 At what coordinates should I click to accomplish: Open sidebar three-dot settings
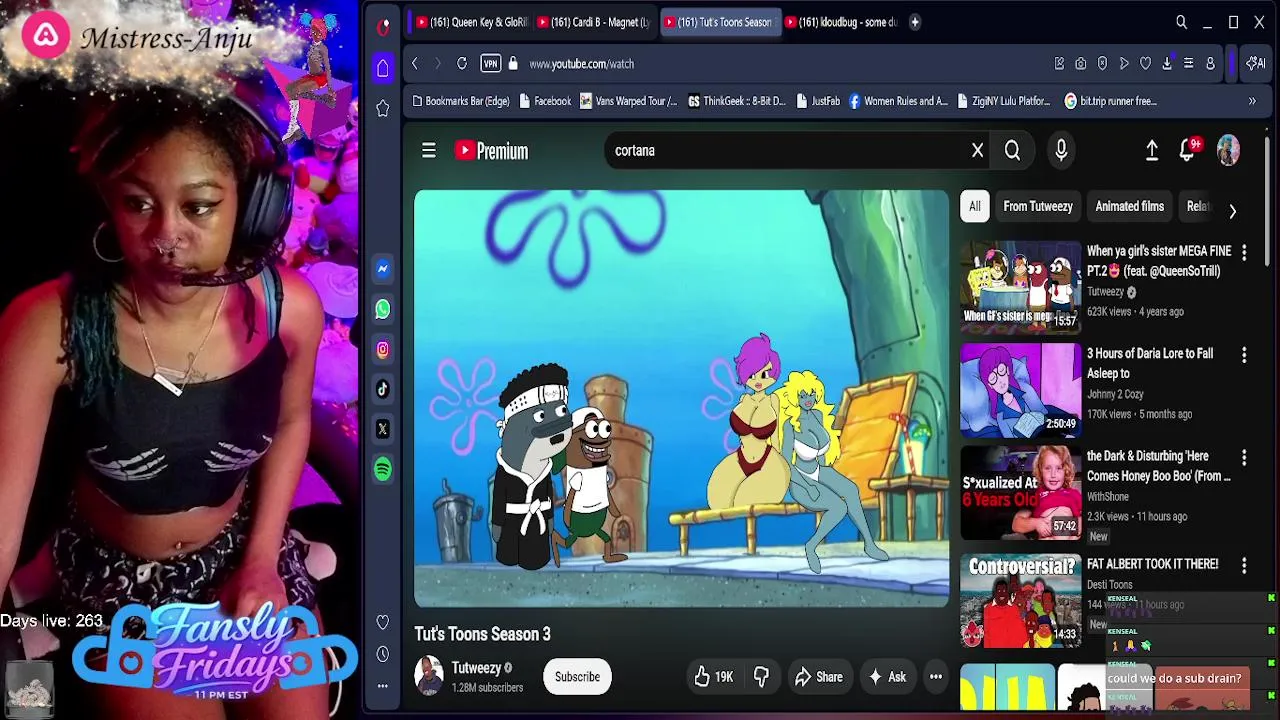(383, 686)
